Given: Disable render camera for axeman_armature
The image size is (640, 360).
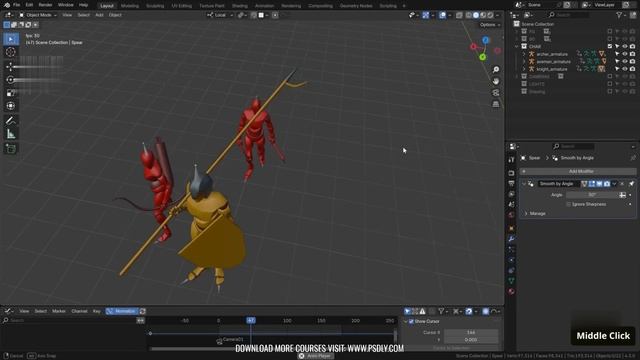Looking at the screenshot, I should 632,62.
